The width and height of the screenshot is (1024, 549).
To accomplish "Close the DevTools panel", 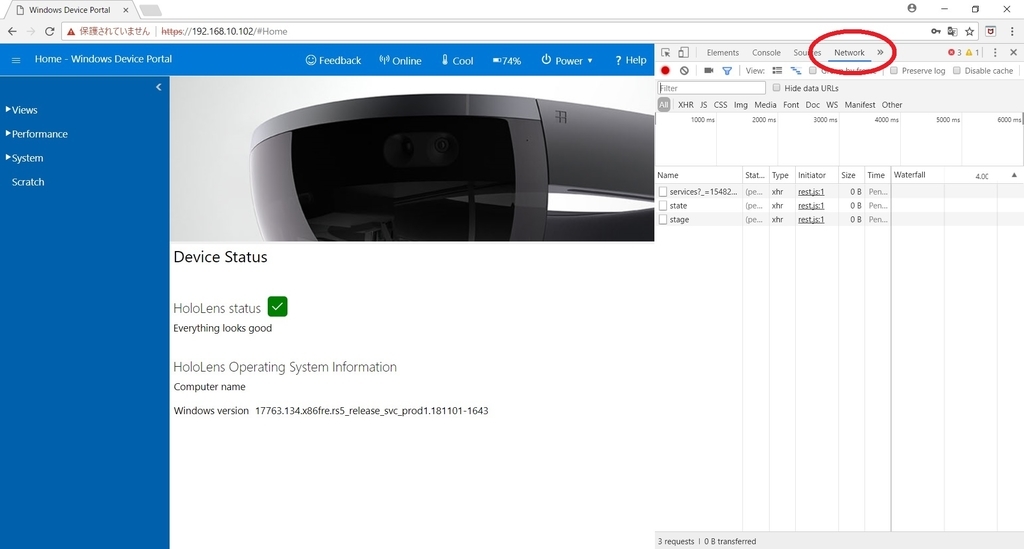I will (1014, 53).
